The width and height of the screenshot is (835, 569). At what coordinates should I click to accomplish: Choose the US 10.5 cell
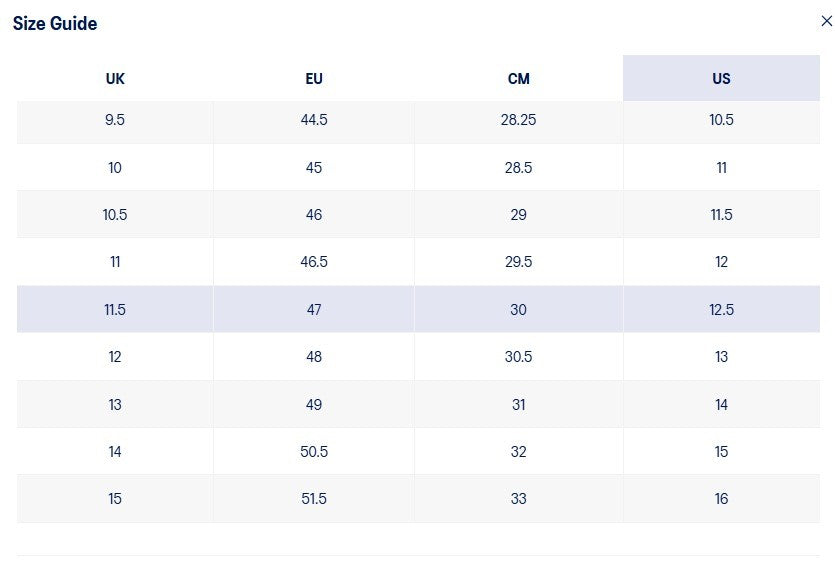click(721, 120)
